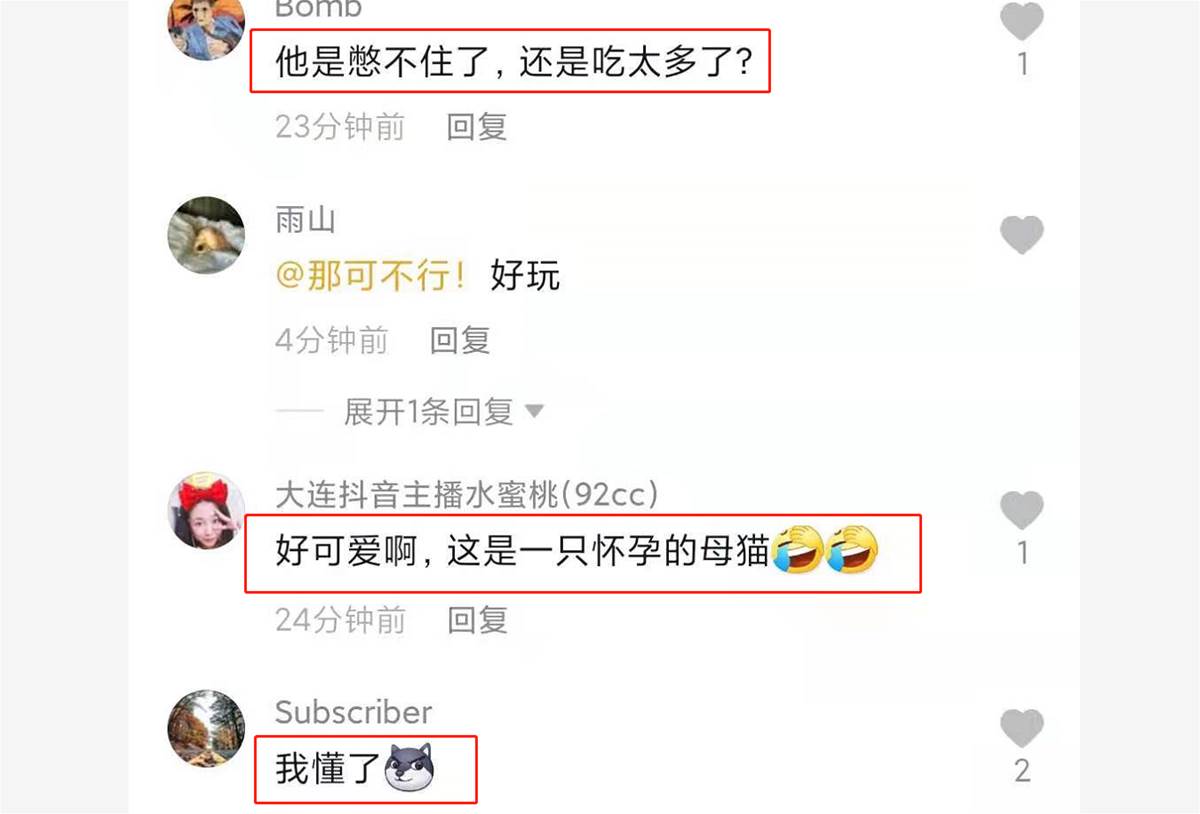Open 雨山's sleeping cat avatar
1200x814 pixels.
(x=206, y=235)
